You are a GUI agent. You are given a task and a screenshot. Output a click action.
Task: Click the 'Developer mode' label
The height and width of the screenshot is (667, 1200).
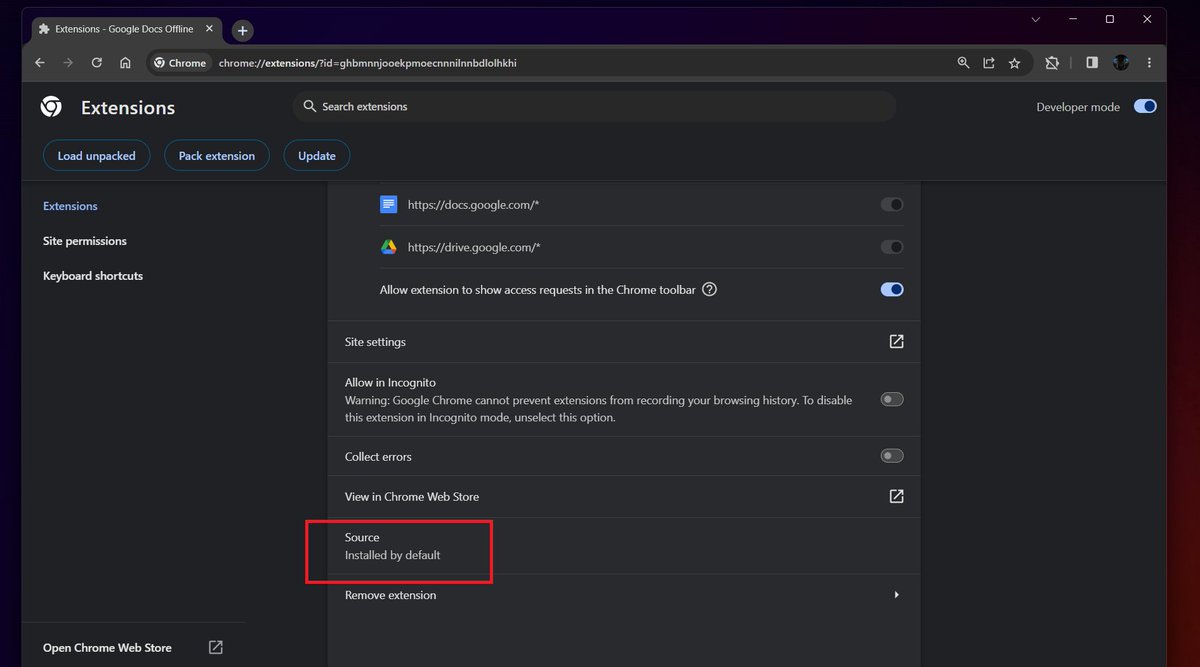(x=1078, y=107)
